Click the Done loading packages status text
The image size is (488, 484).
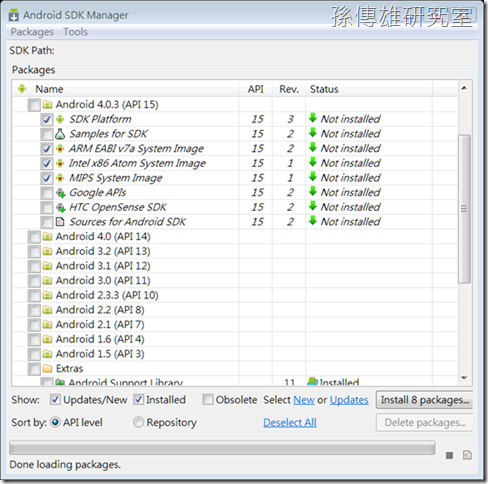[x=65, y=465]
